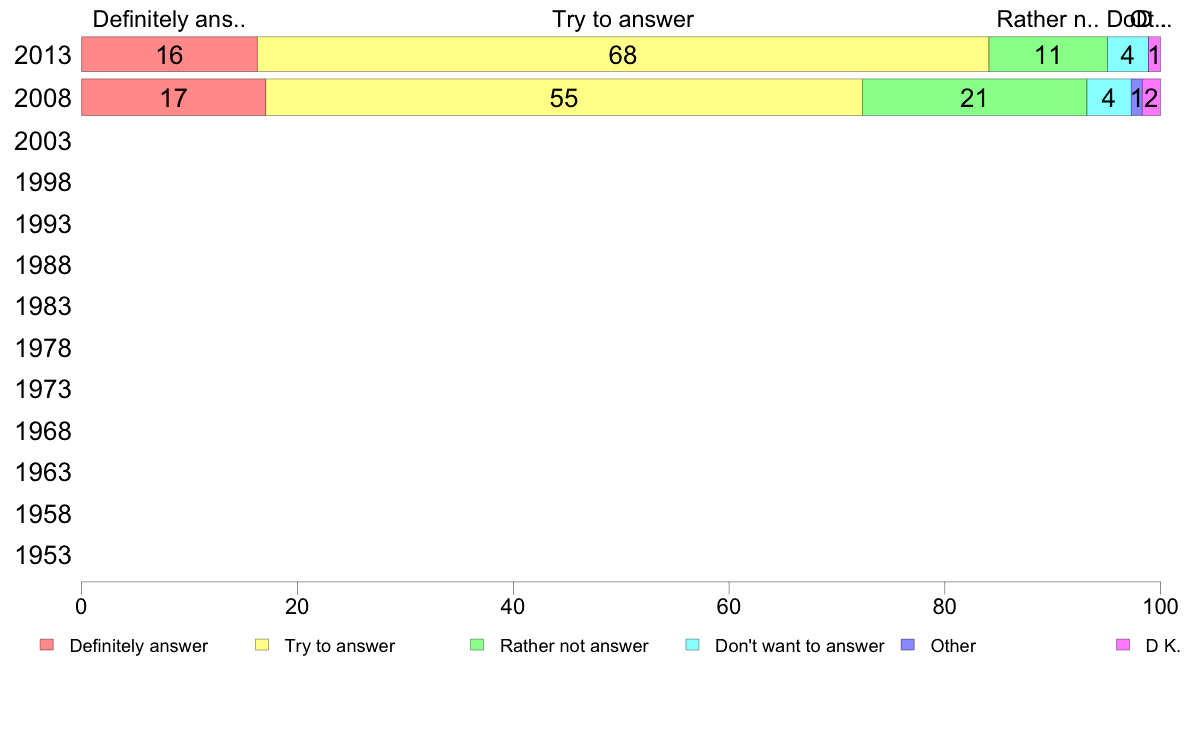This screenshot has width=1188, height=736.
Task: Click the 1988 year label
Action: point(42,265)
